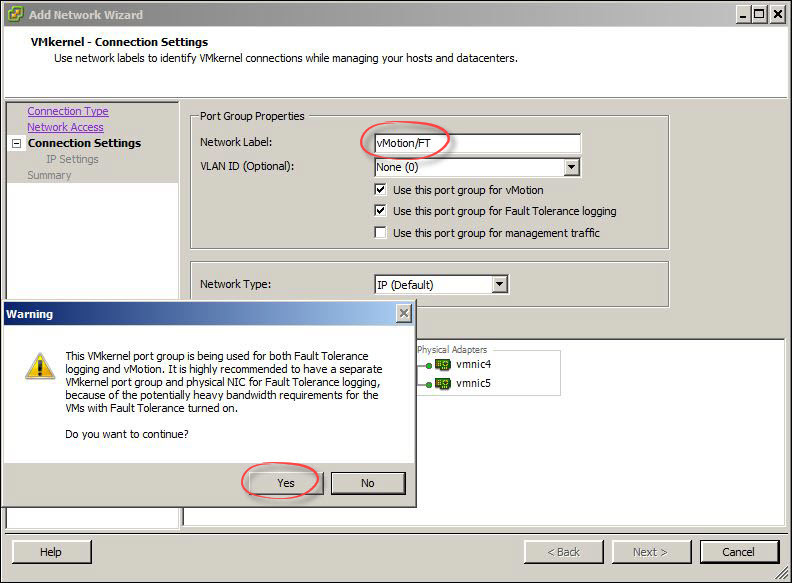Image resolution: width=792 pixels, height=583 pixels.
Task: Select Connection Settings step in sidebar
Action: 84,143
